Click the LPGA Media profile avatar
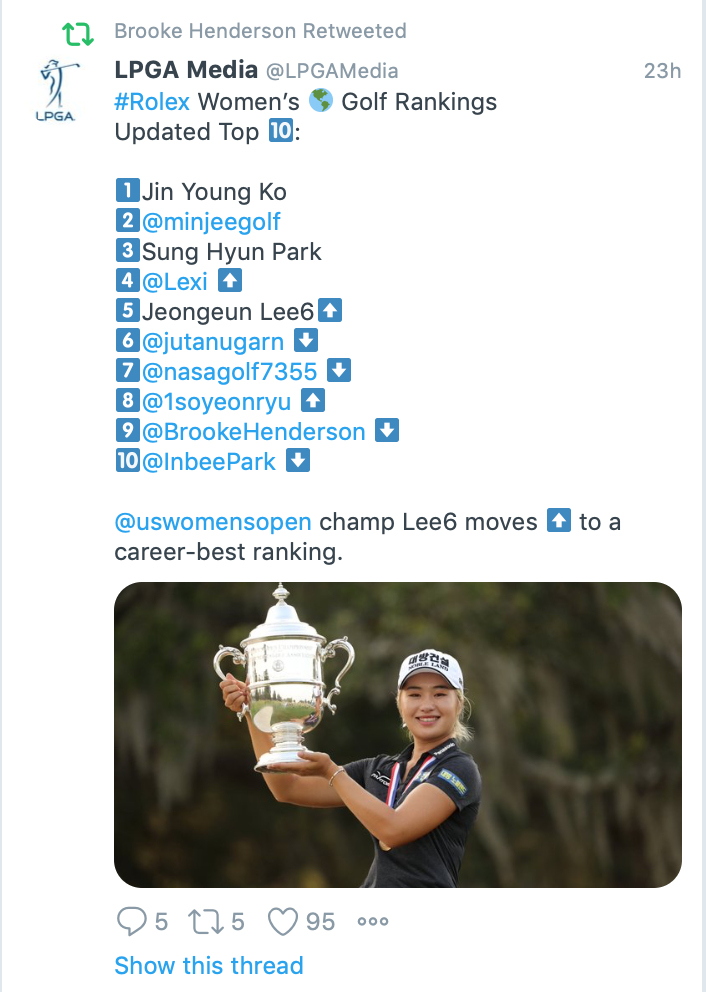The height and width of the screenshot is (992, 706). click(57, 90)
